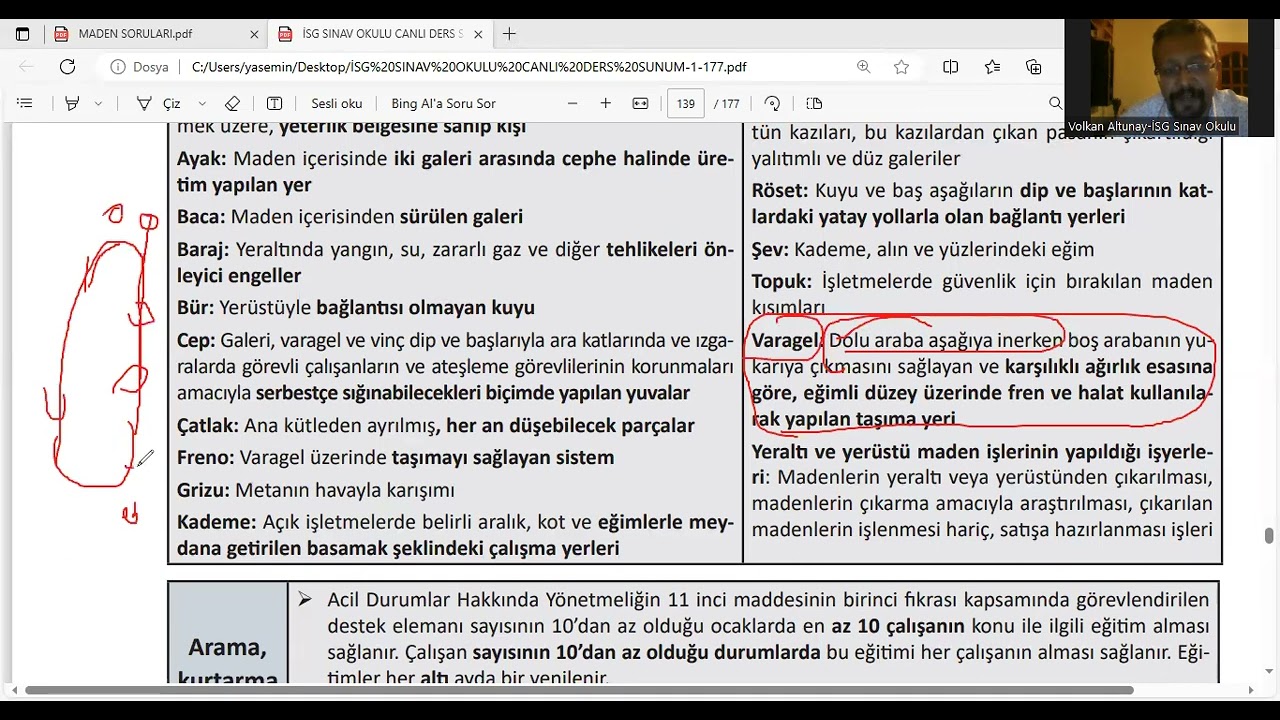The height and width of the screenshot is (720, 1280).
Task: View site information for Dosya
Action: [139, 67]
